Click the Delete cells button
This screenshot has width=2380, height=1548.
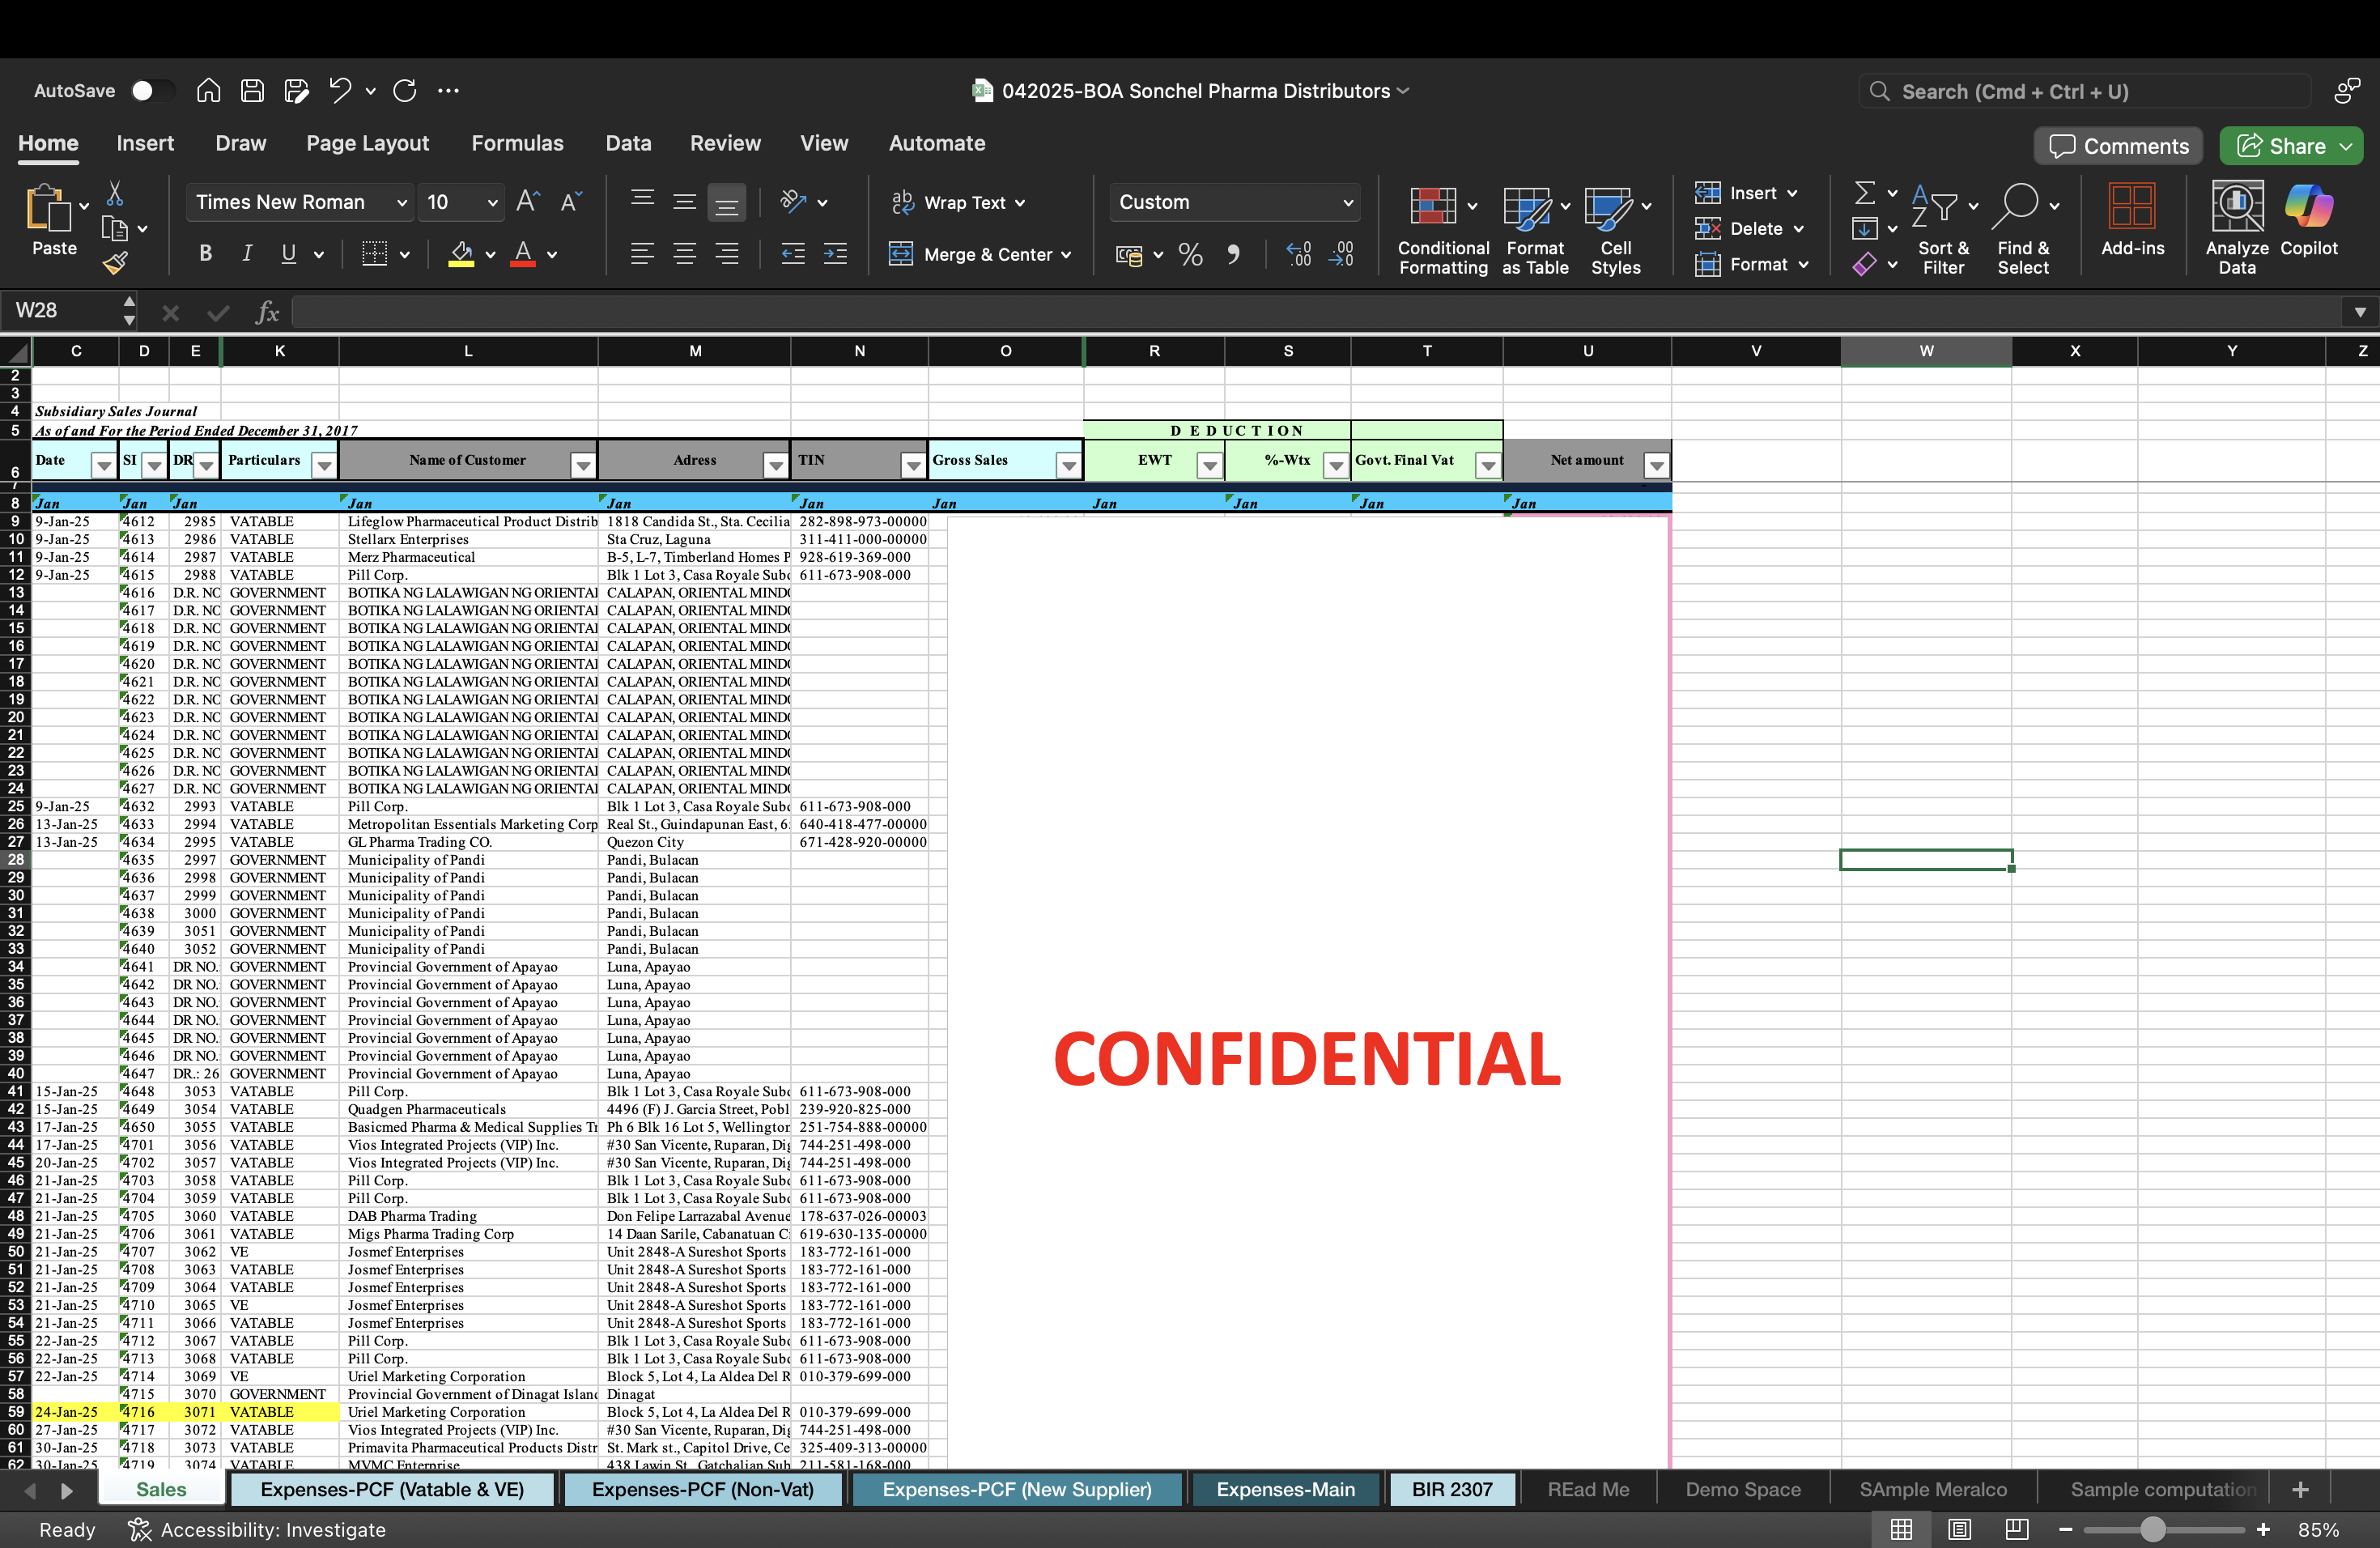pyautogui.click(x=1750, y=229)
